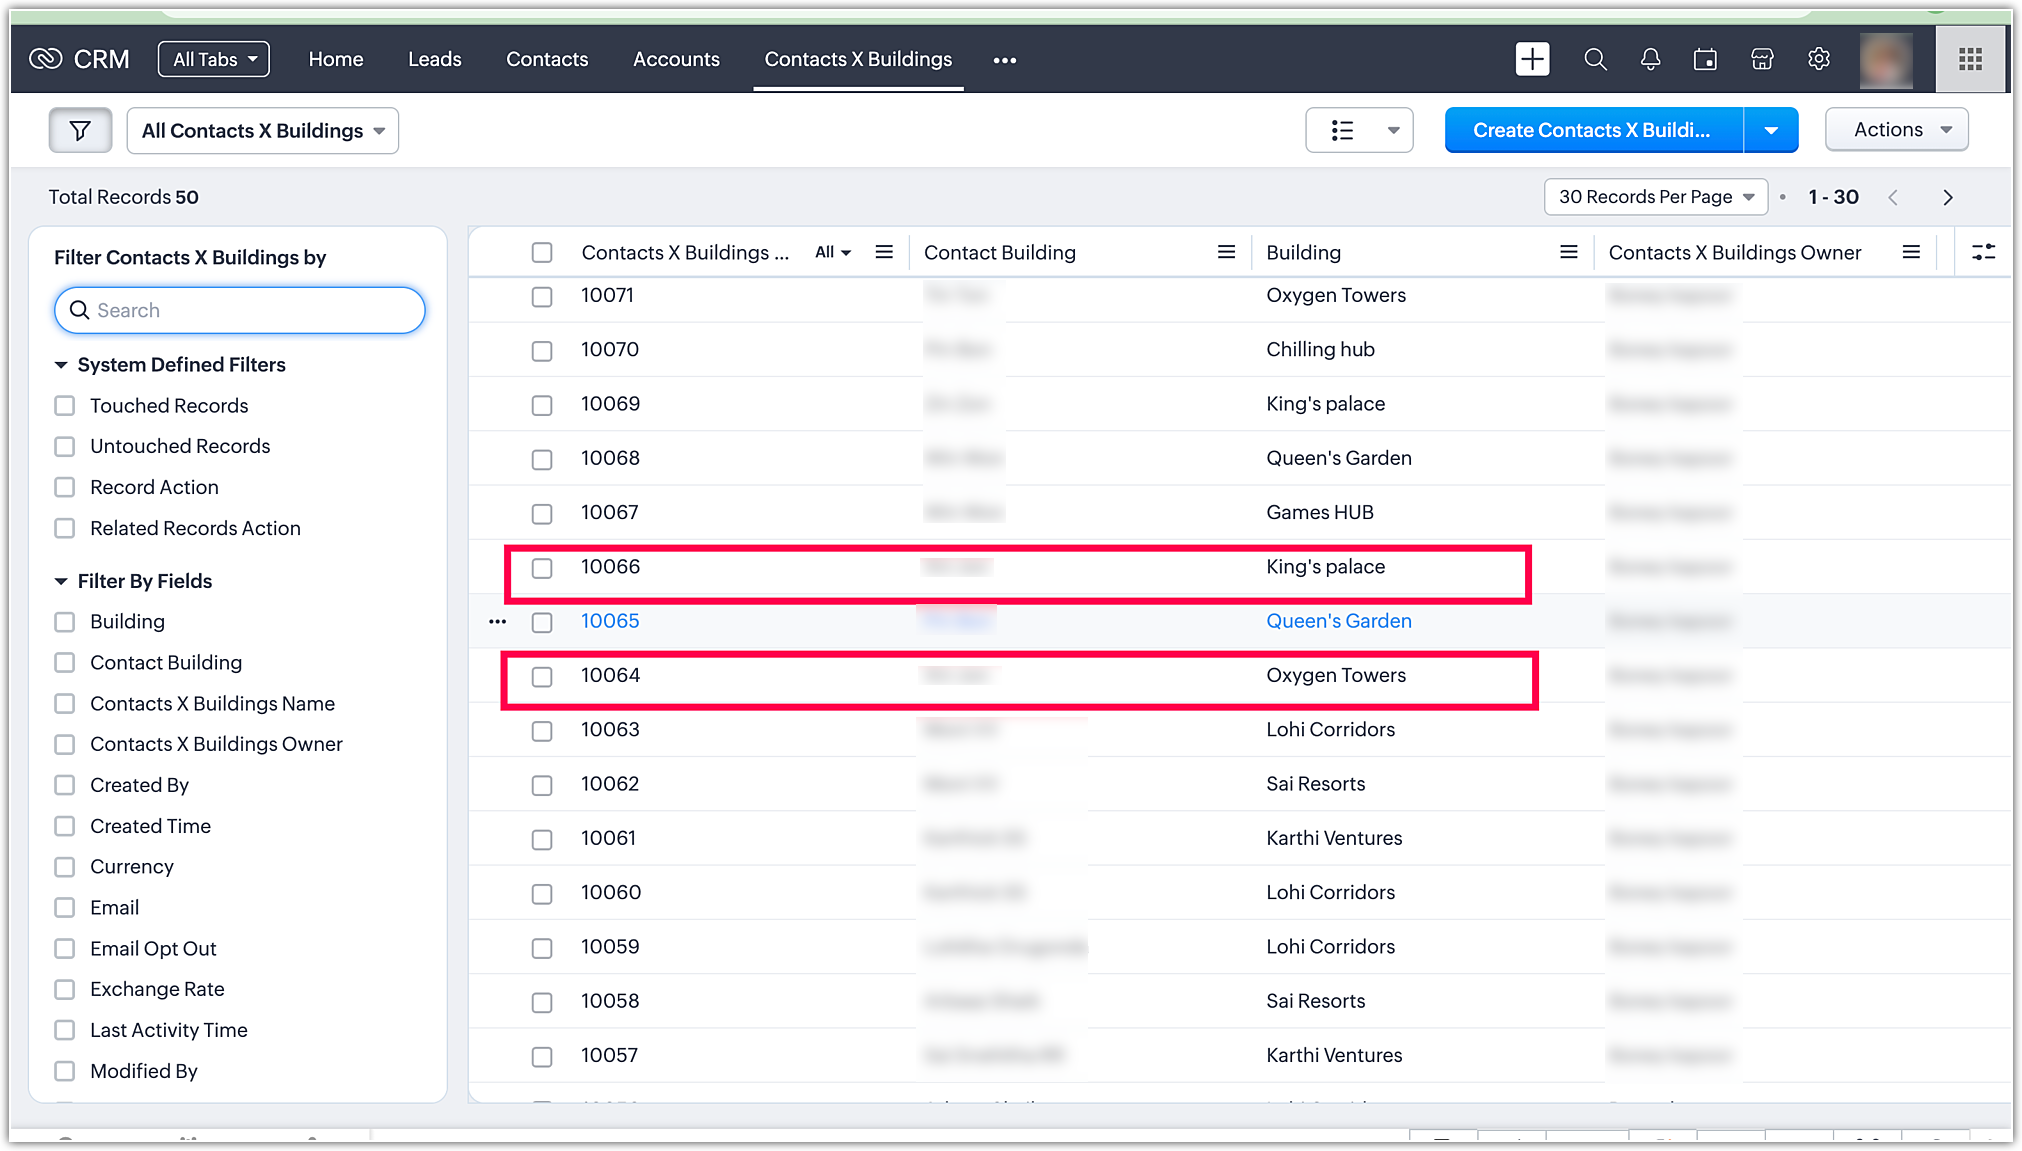Open the calendar icon in top bar
Screen dimensions: 2022x1151
(x=1705, y=59)
